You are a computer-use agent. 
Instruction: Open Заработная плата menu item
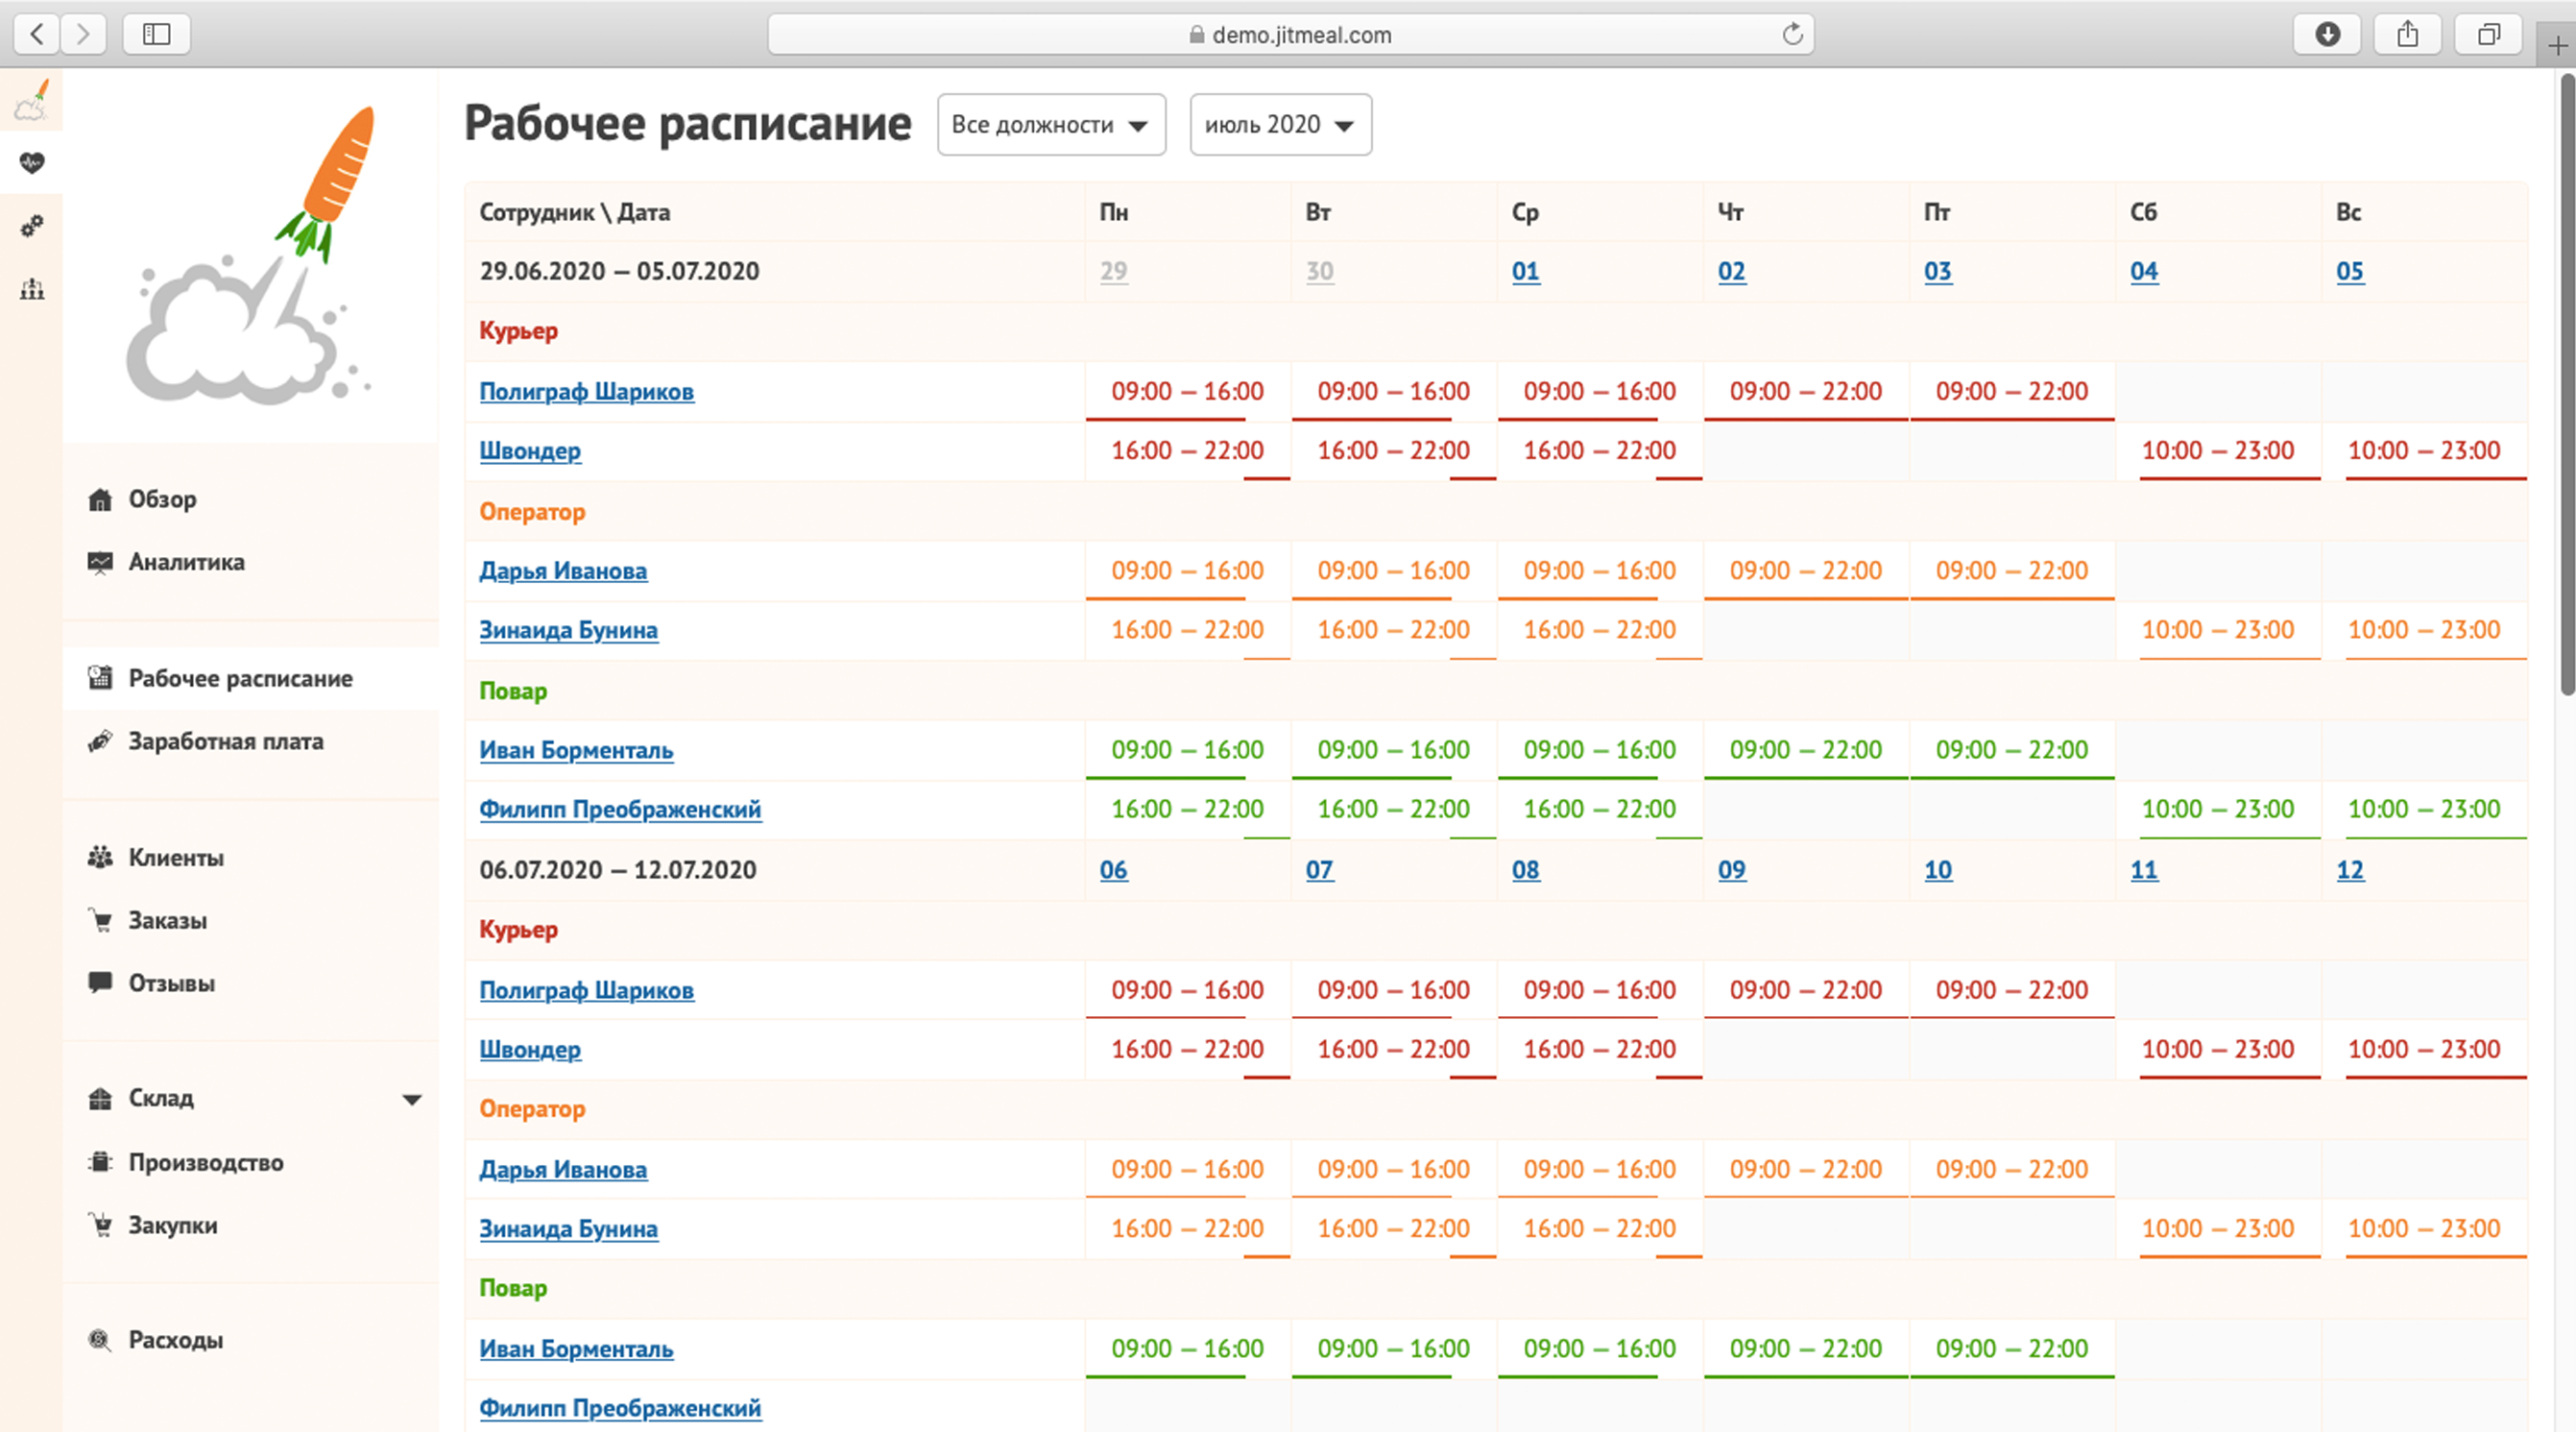pyautogui.click(x=225, y=741)
